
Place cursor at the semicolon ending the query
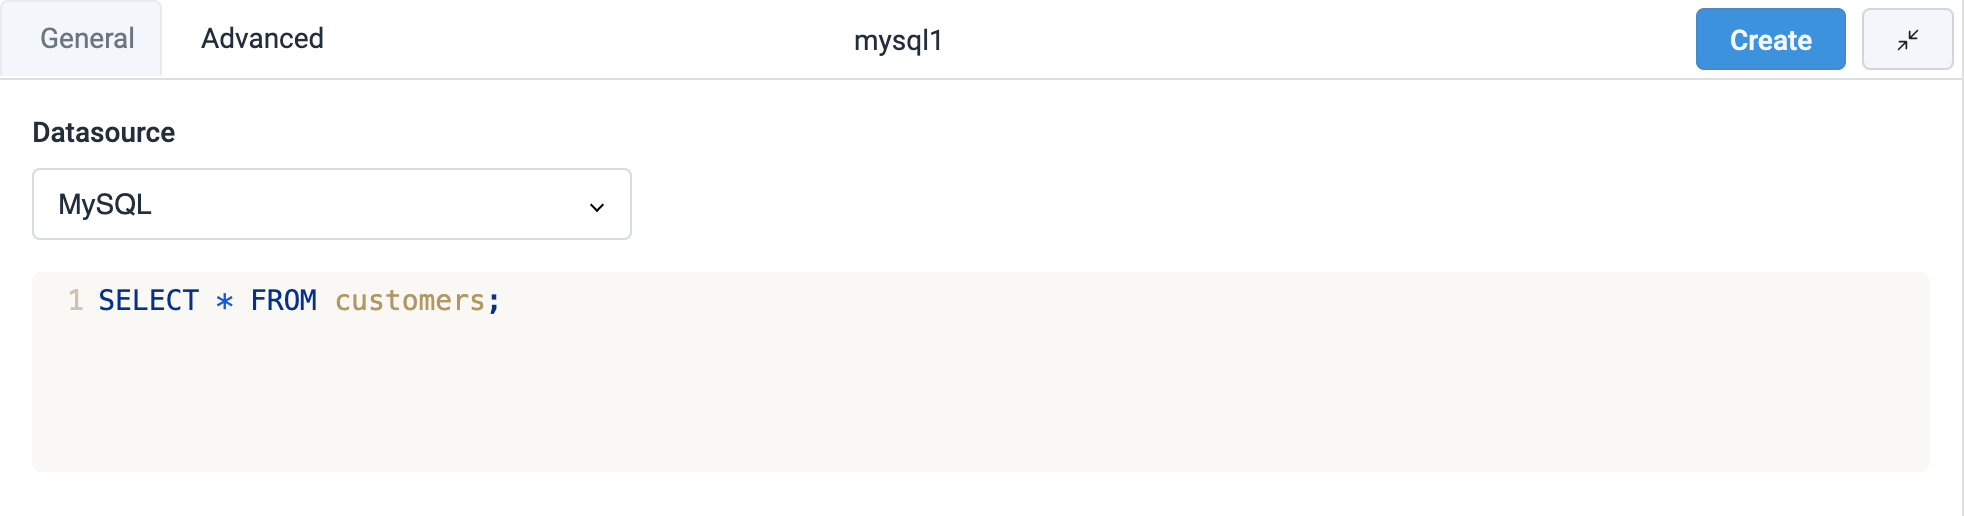[494, 301]
